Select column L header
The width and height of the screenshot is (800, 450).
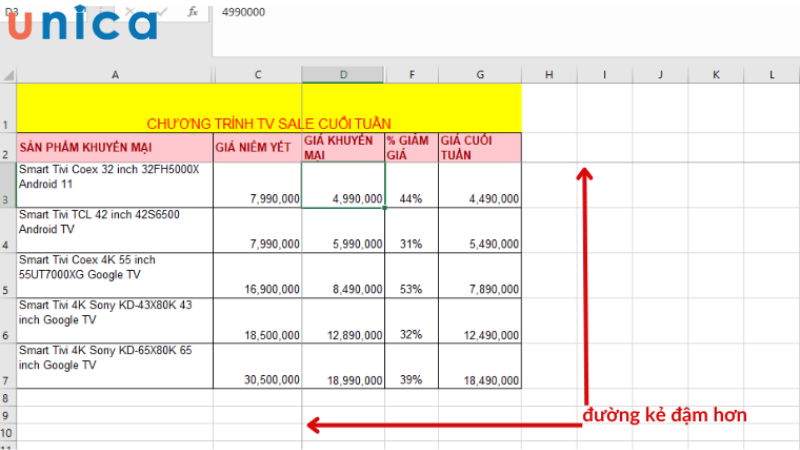coord(772,75)
